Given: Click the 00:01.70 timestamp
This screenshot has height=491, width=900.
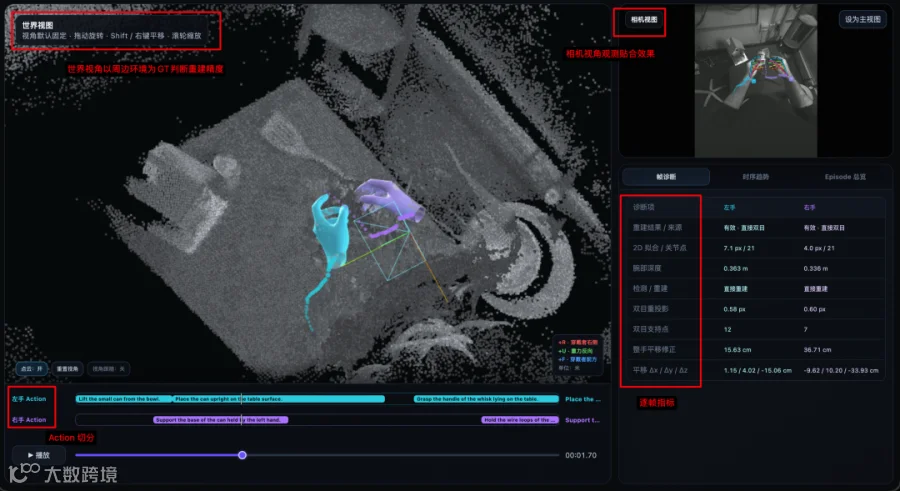Looking at the screenshot, I should (581, 455).
